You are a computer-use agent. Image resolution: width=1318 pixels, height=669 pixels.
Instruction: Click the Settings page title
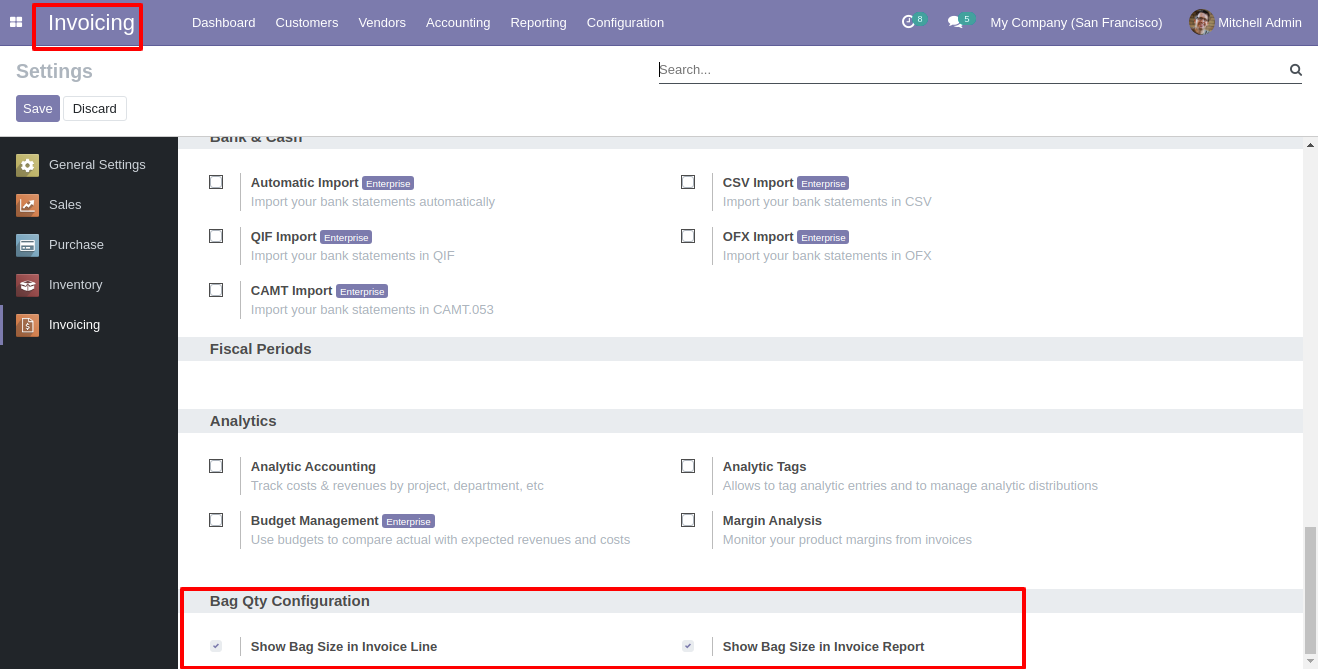click(x=54, y=71)
